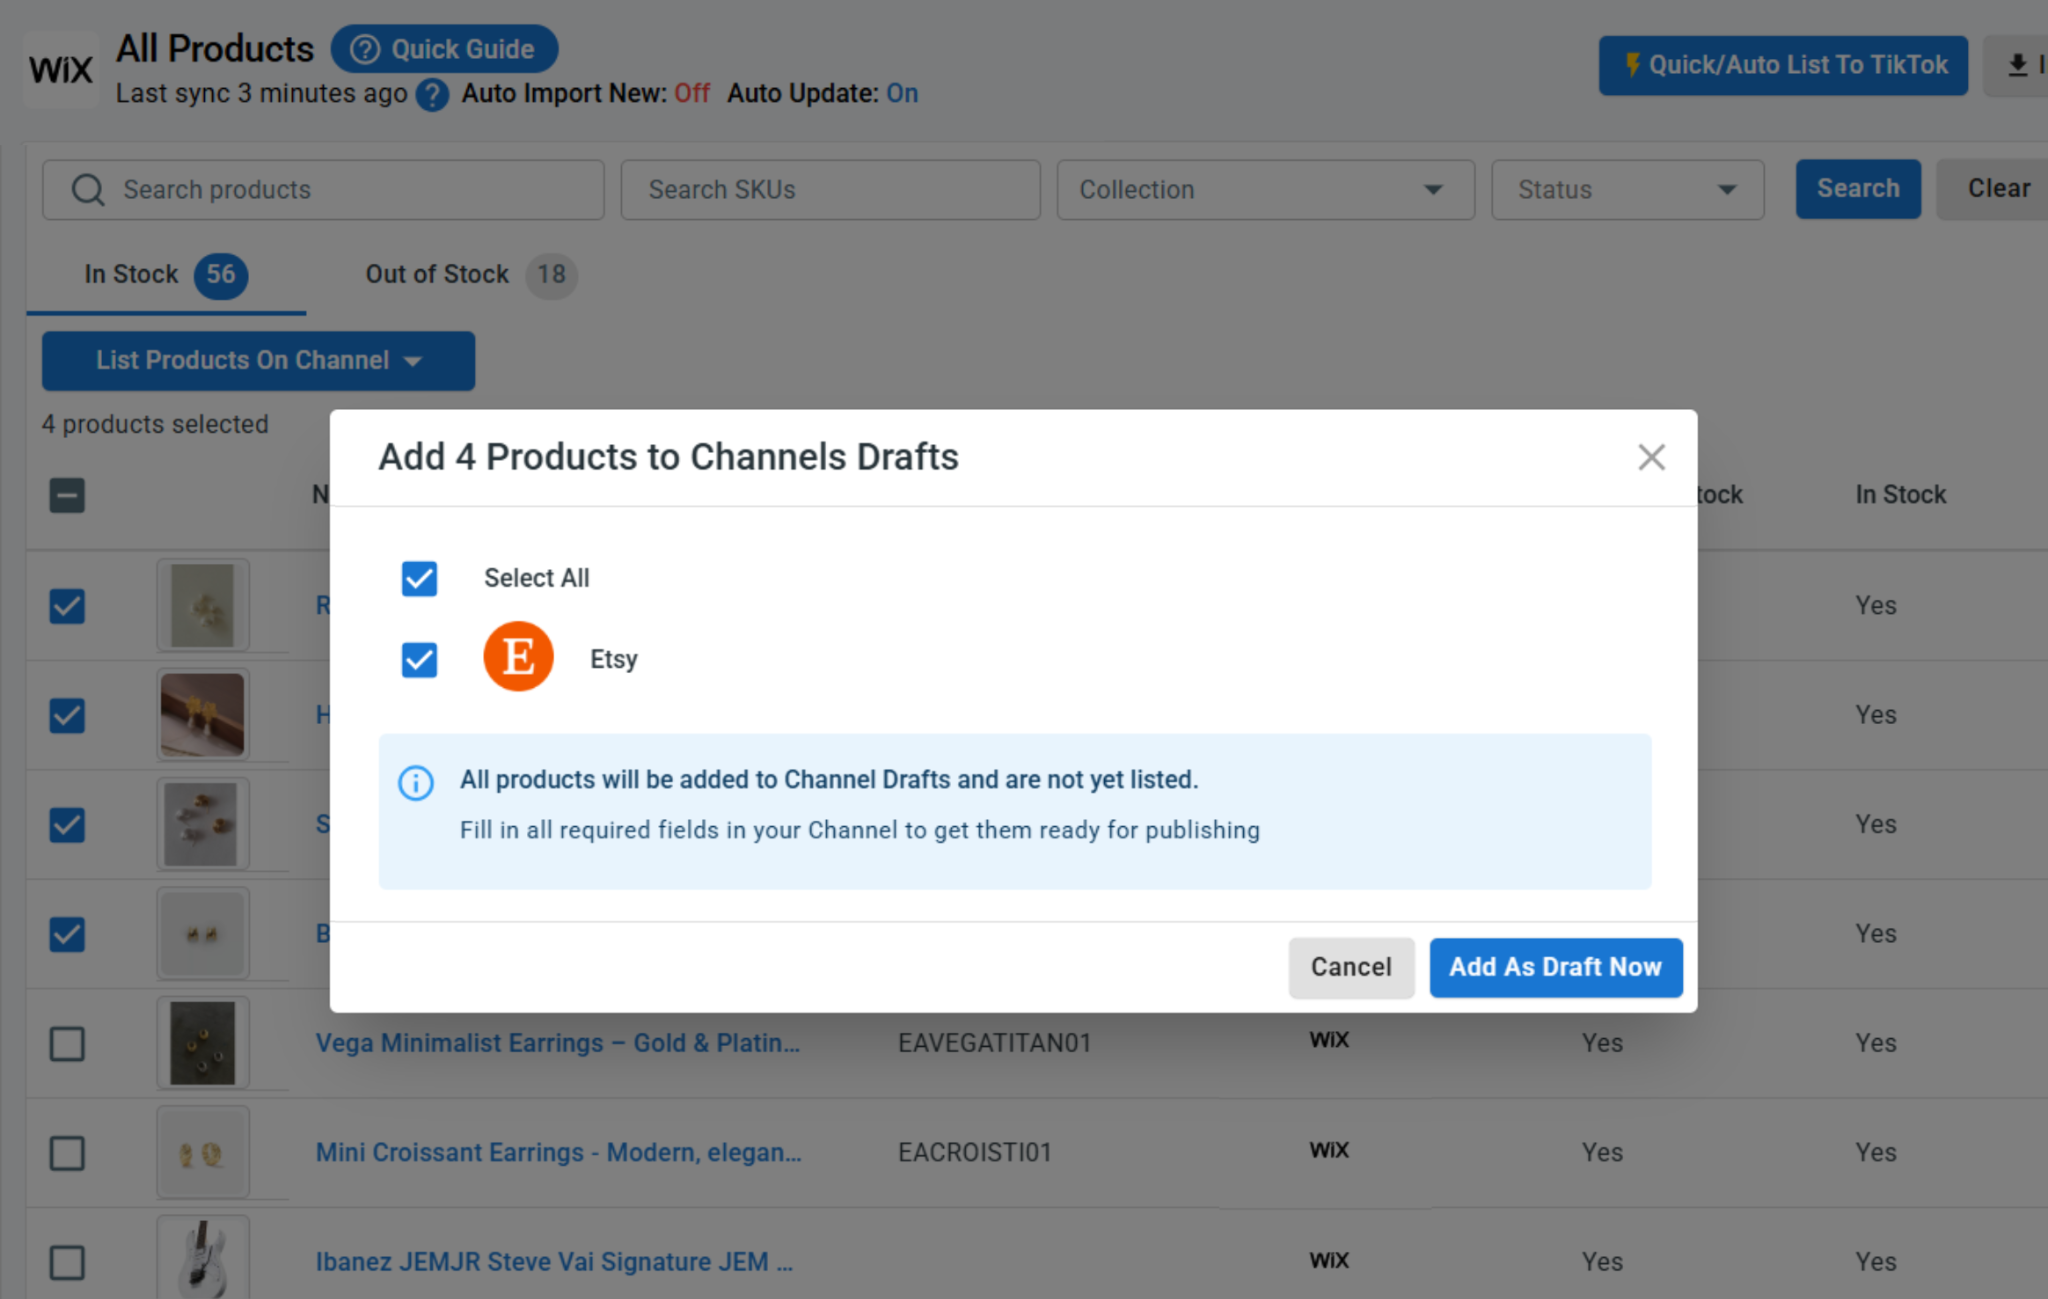
Task: Toggle the Etsy channel checkbox
Action: [x=419, y=660]
